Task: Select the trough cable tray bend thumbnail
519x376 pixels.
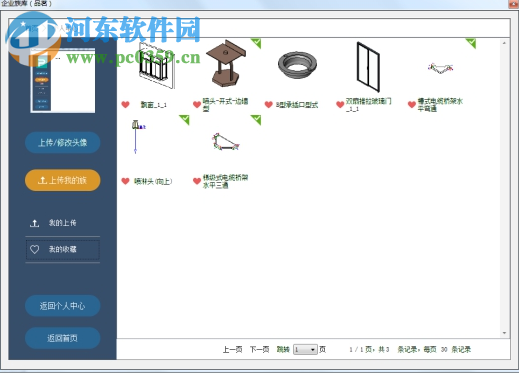Action: coord(441,68)
